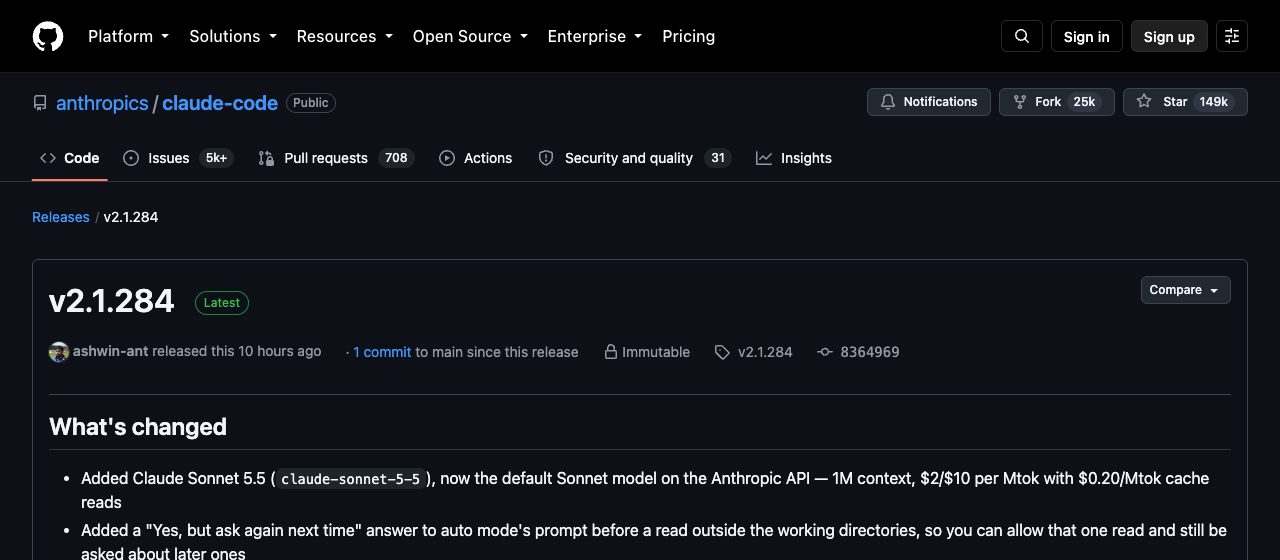Open ashwin-ant's profile link

point(110,352)
